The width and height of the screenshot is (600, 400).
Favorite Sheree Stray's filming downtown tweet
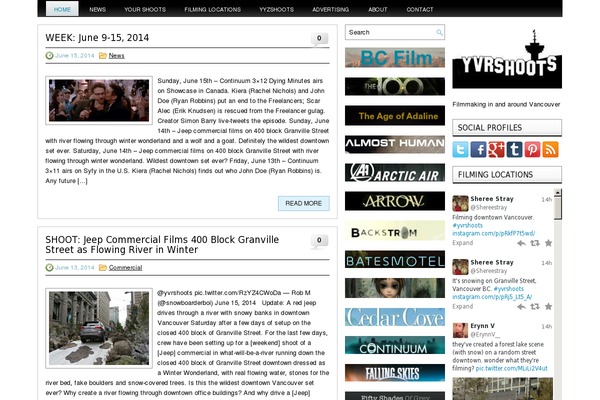(548, 243)
